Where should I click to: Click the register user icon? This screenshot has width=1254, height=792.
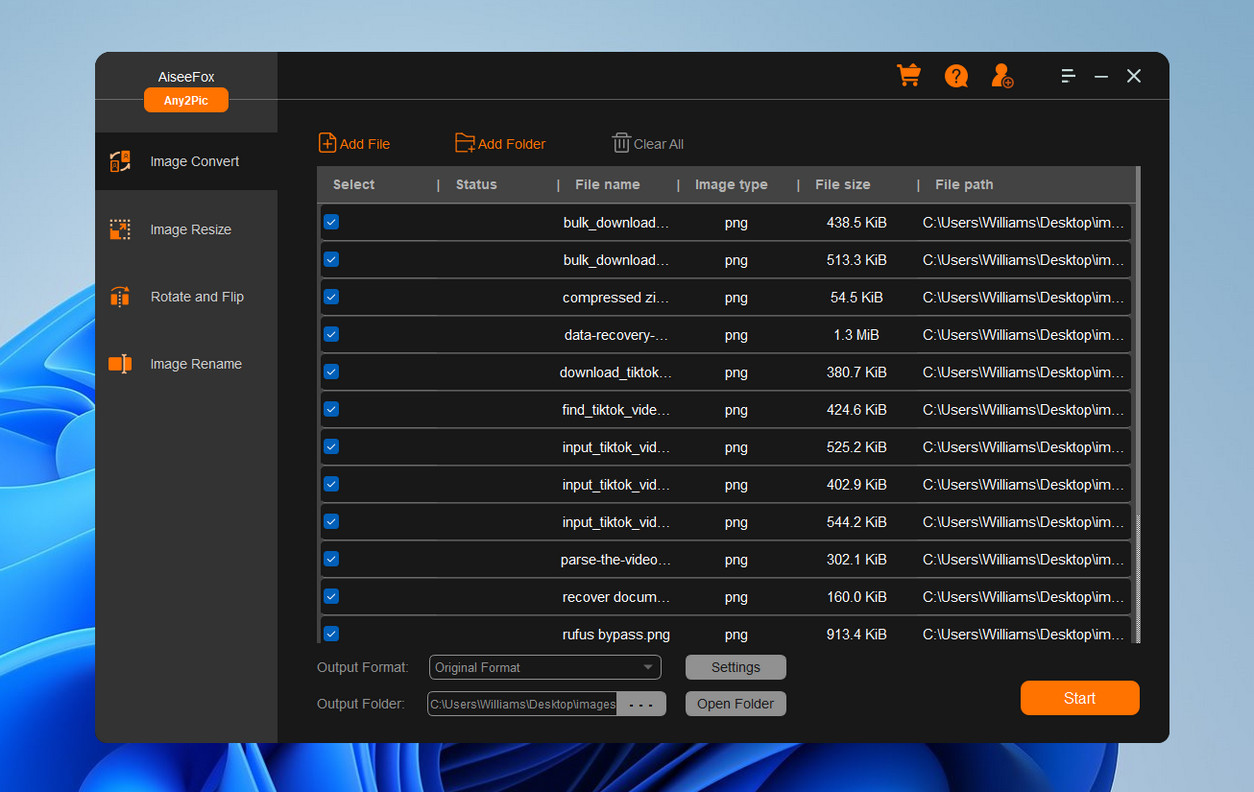(1002, 76)
